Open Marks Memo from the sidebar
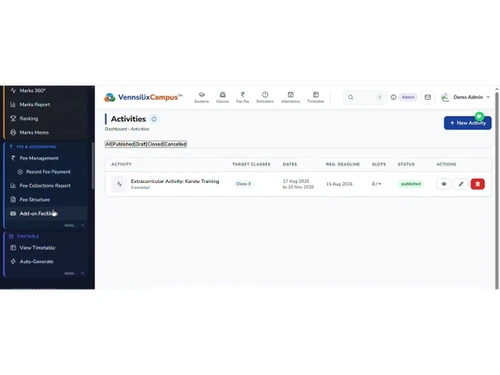Viewport: 500px width, 375px height. 34,133
